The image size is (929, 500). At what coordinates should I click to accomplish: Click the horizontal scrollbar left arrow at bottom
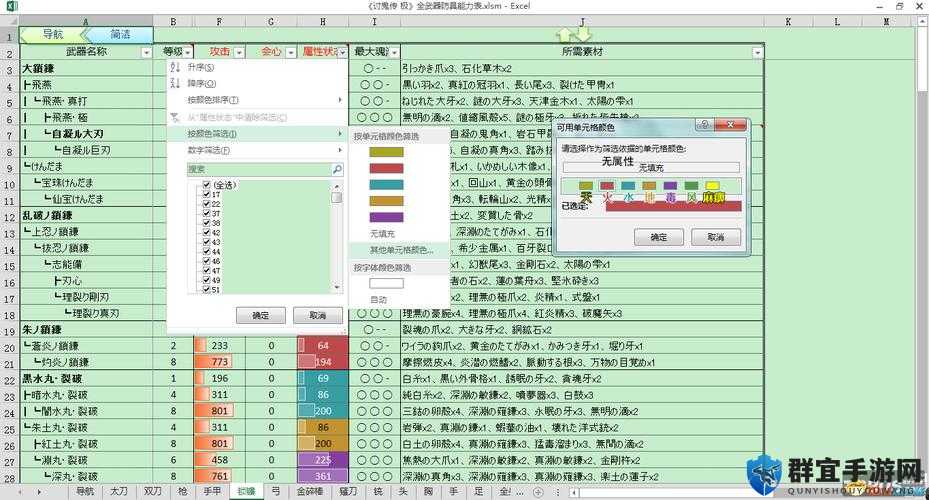(x=574, y=492)
